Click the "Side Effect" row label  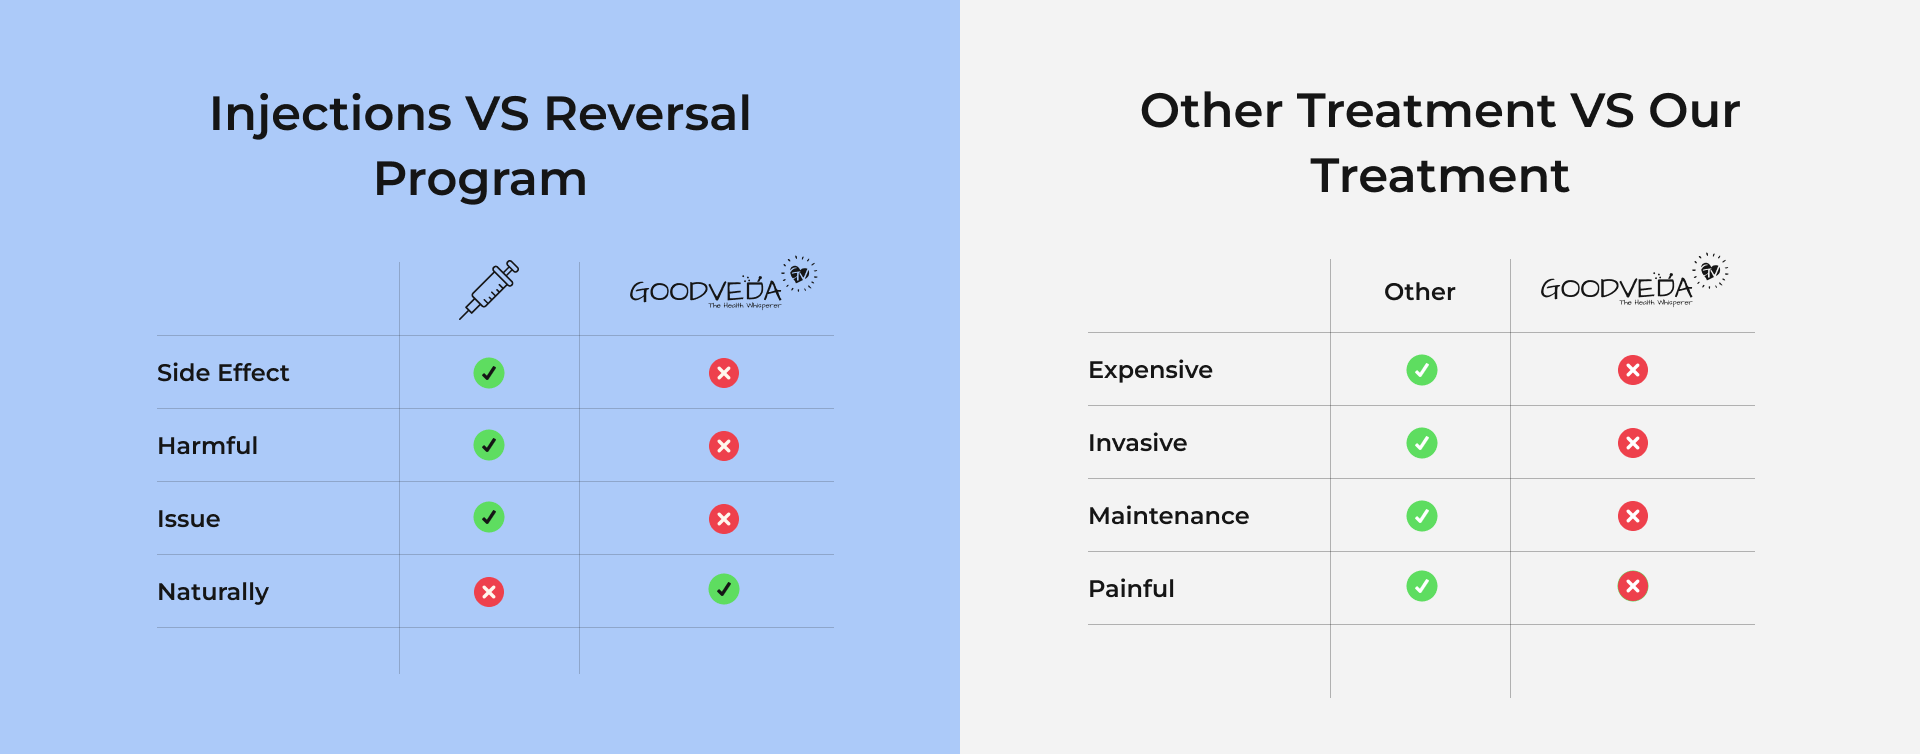[x=223, y=373]
